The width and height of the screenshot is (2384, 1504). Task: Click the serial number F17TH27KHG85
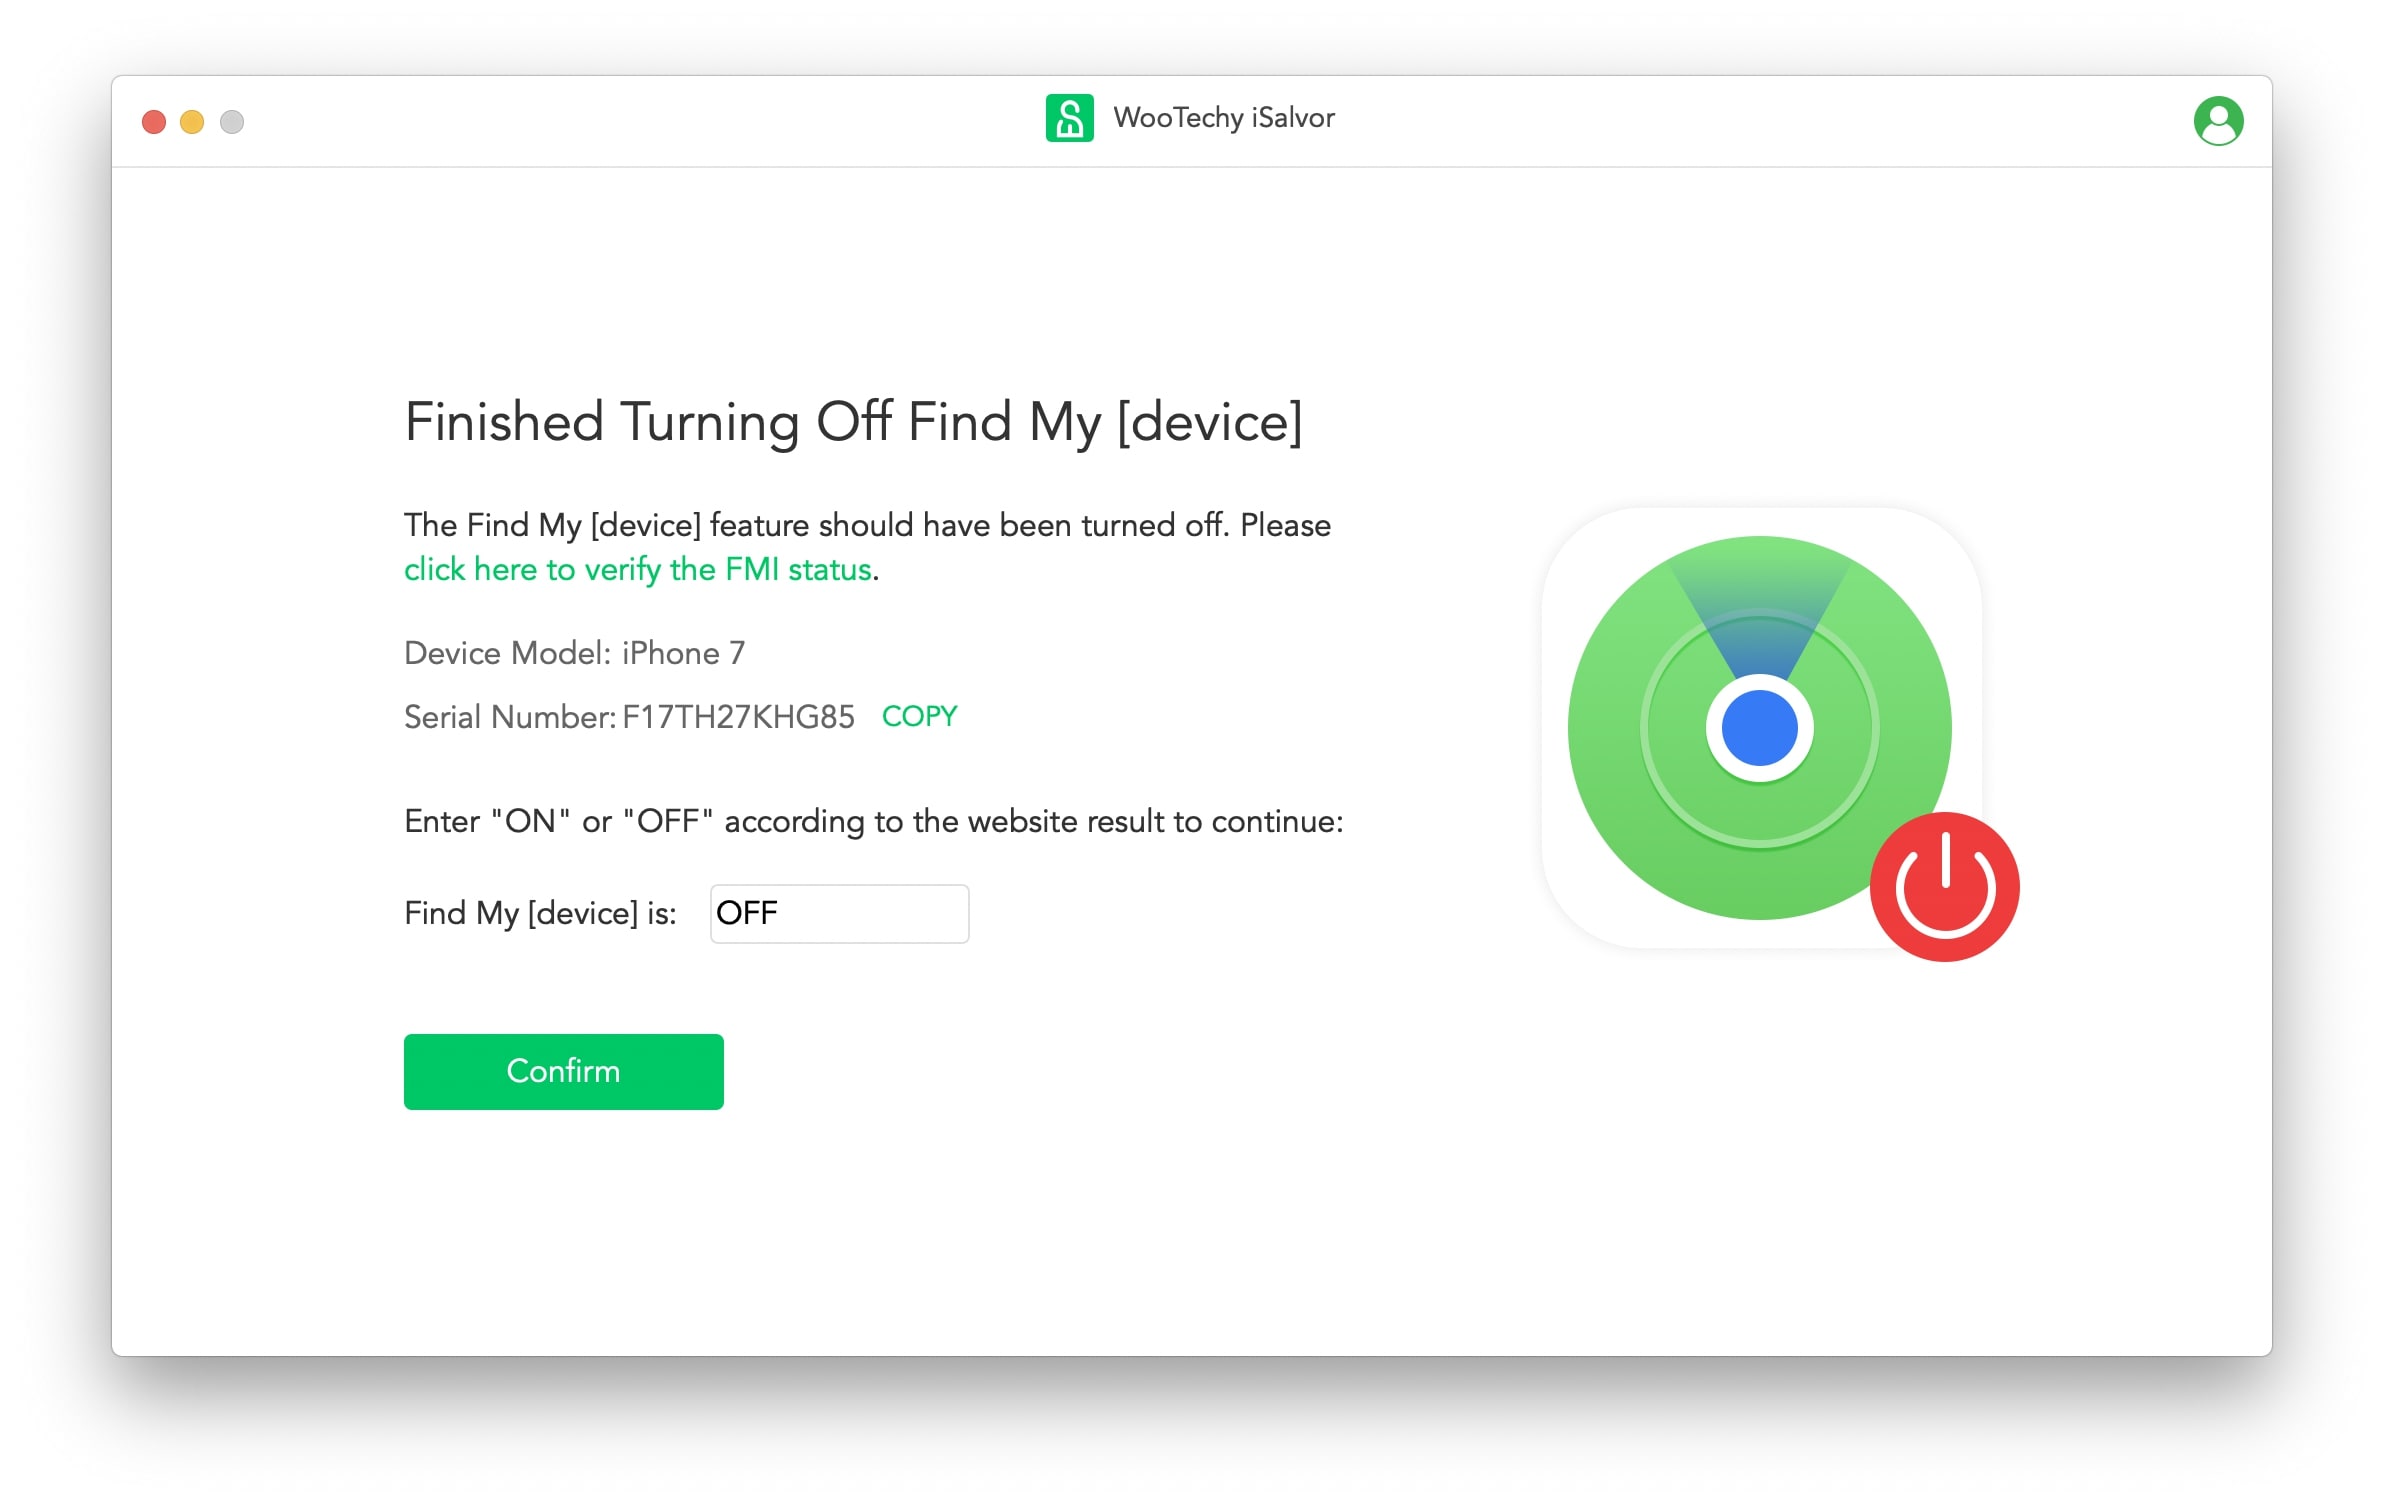tap(737, 716)
